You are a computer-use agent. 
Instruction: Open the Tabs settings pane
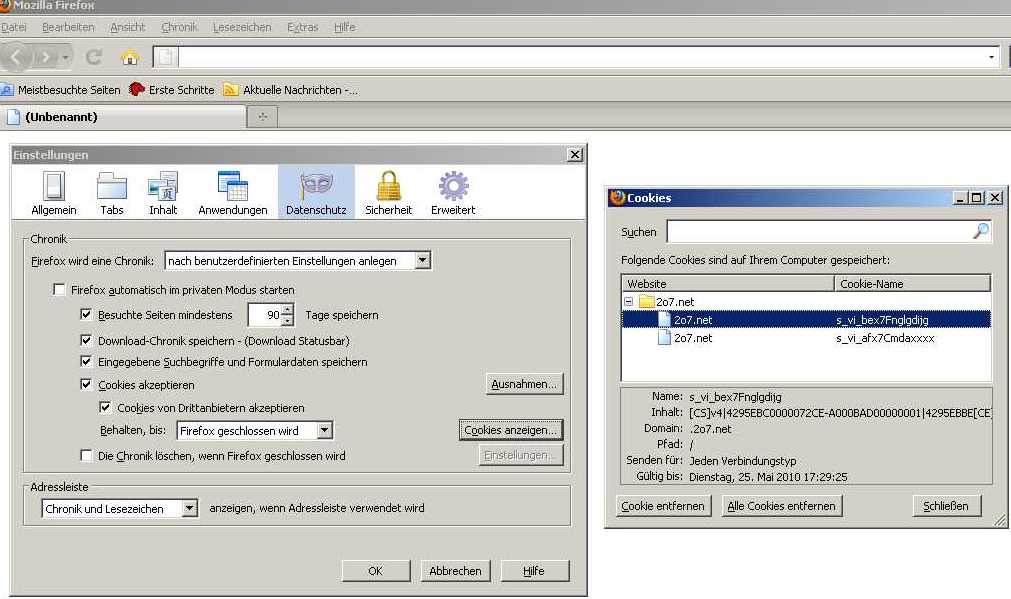[x=112, y=192]
